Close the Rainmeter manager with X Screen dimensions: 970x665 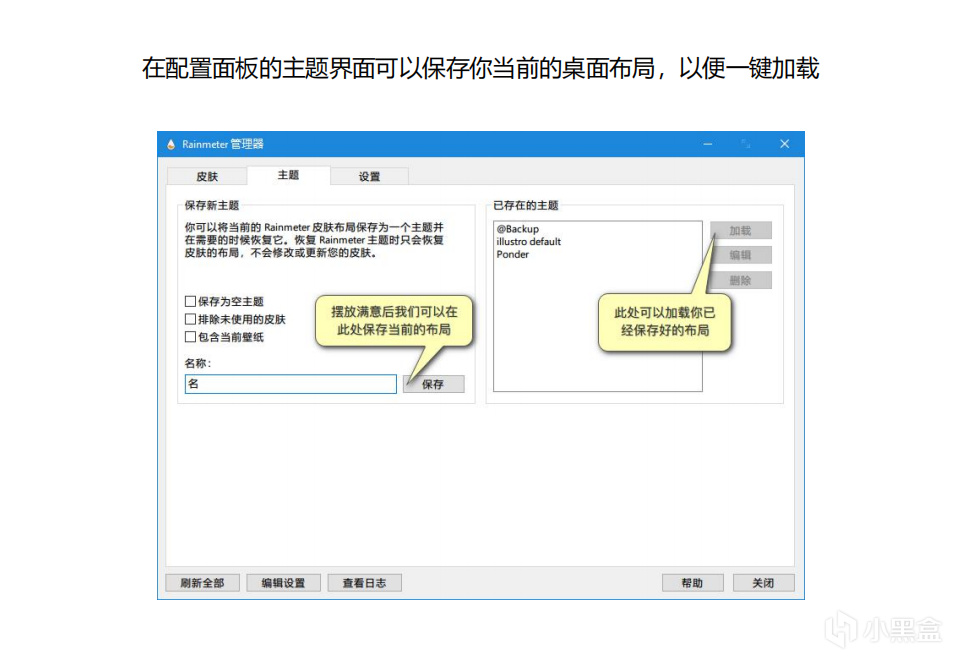pos(784,144)
